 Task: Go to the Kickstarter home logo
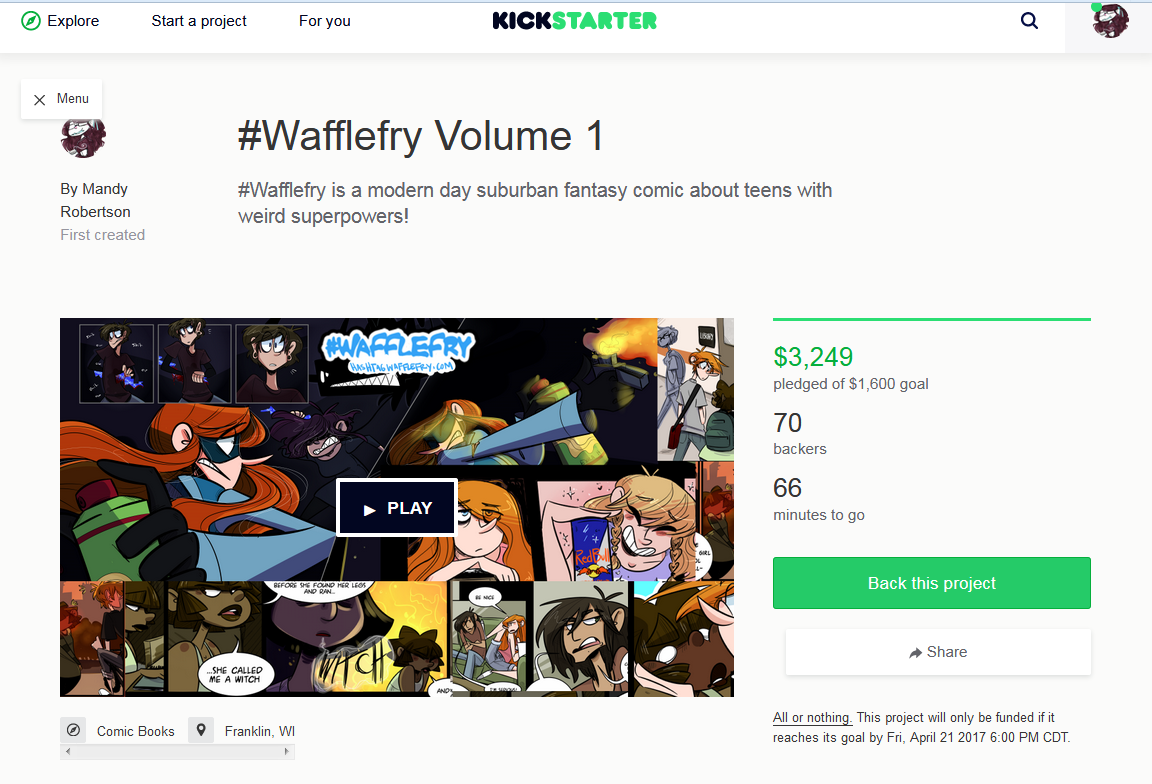(x=575, y=21)
